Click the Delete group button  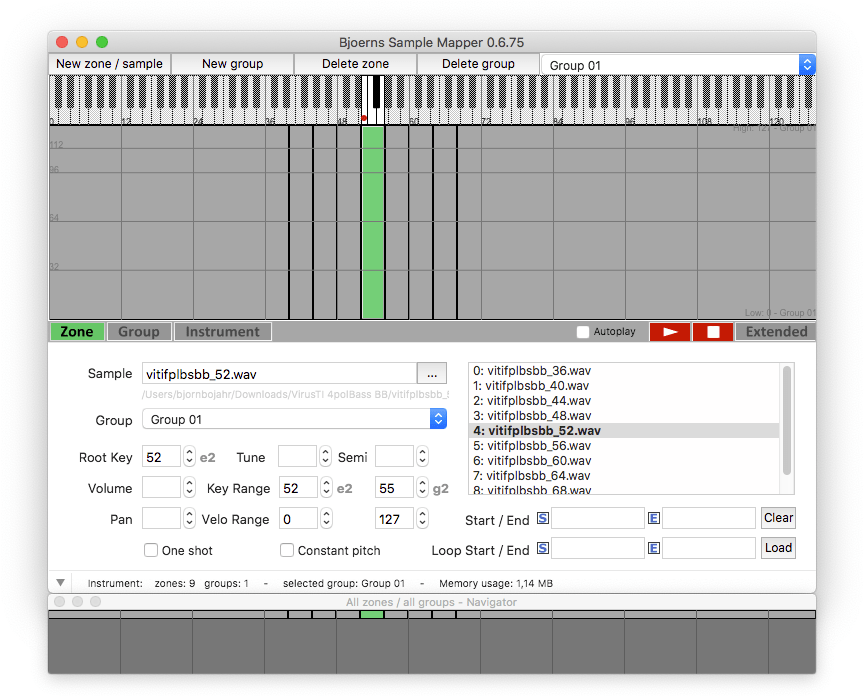[x=478, y=64]
